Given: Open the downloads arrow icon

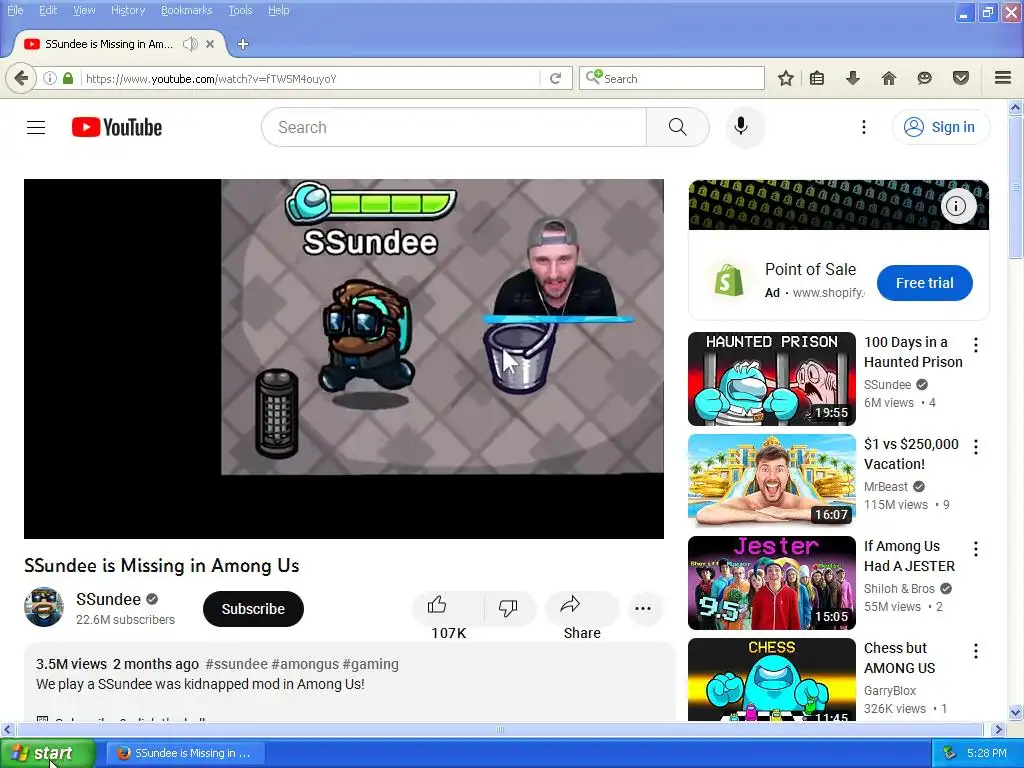Looking at the screenshot, I should (x=853, y=78).
